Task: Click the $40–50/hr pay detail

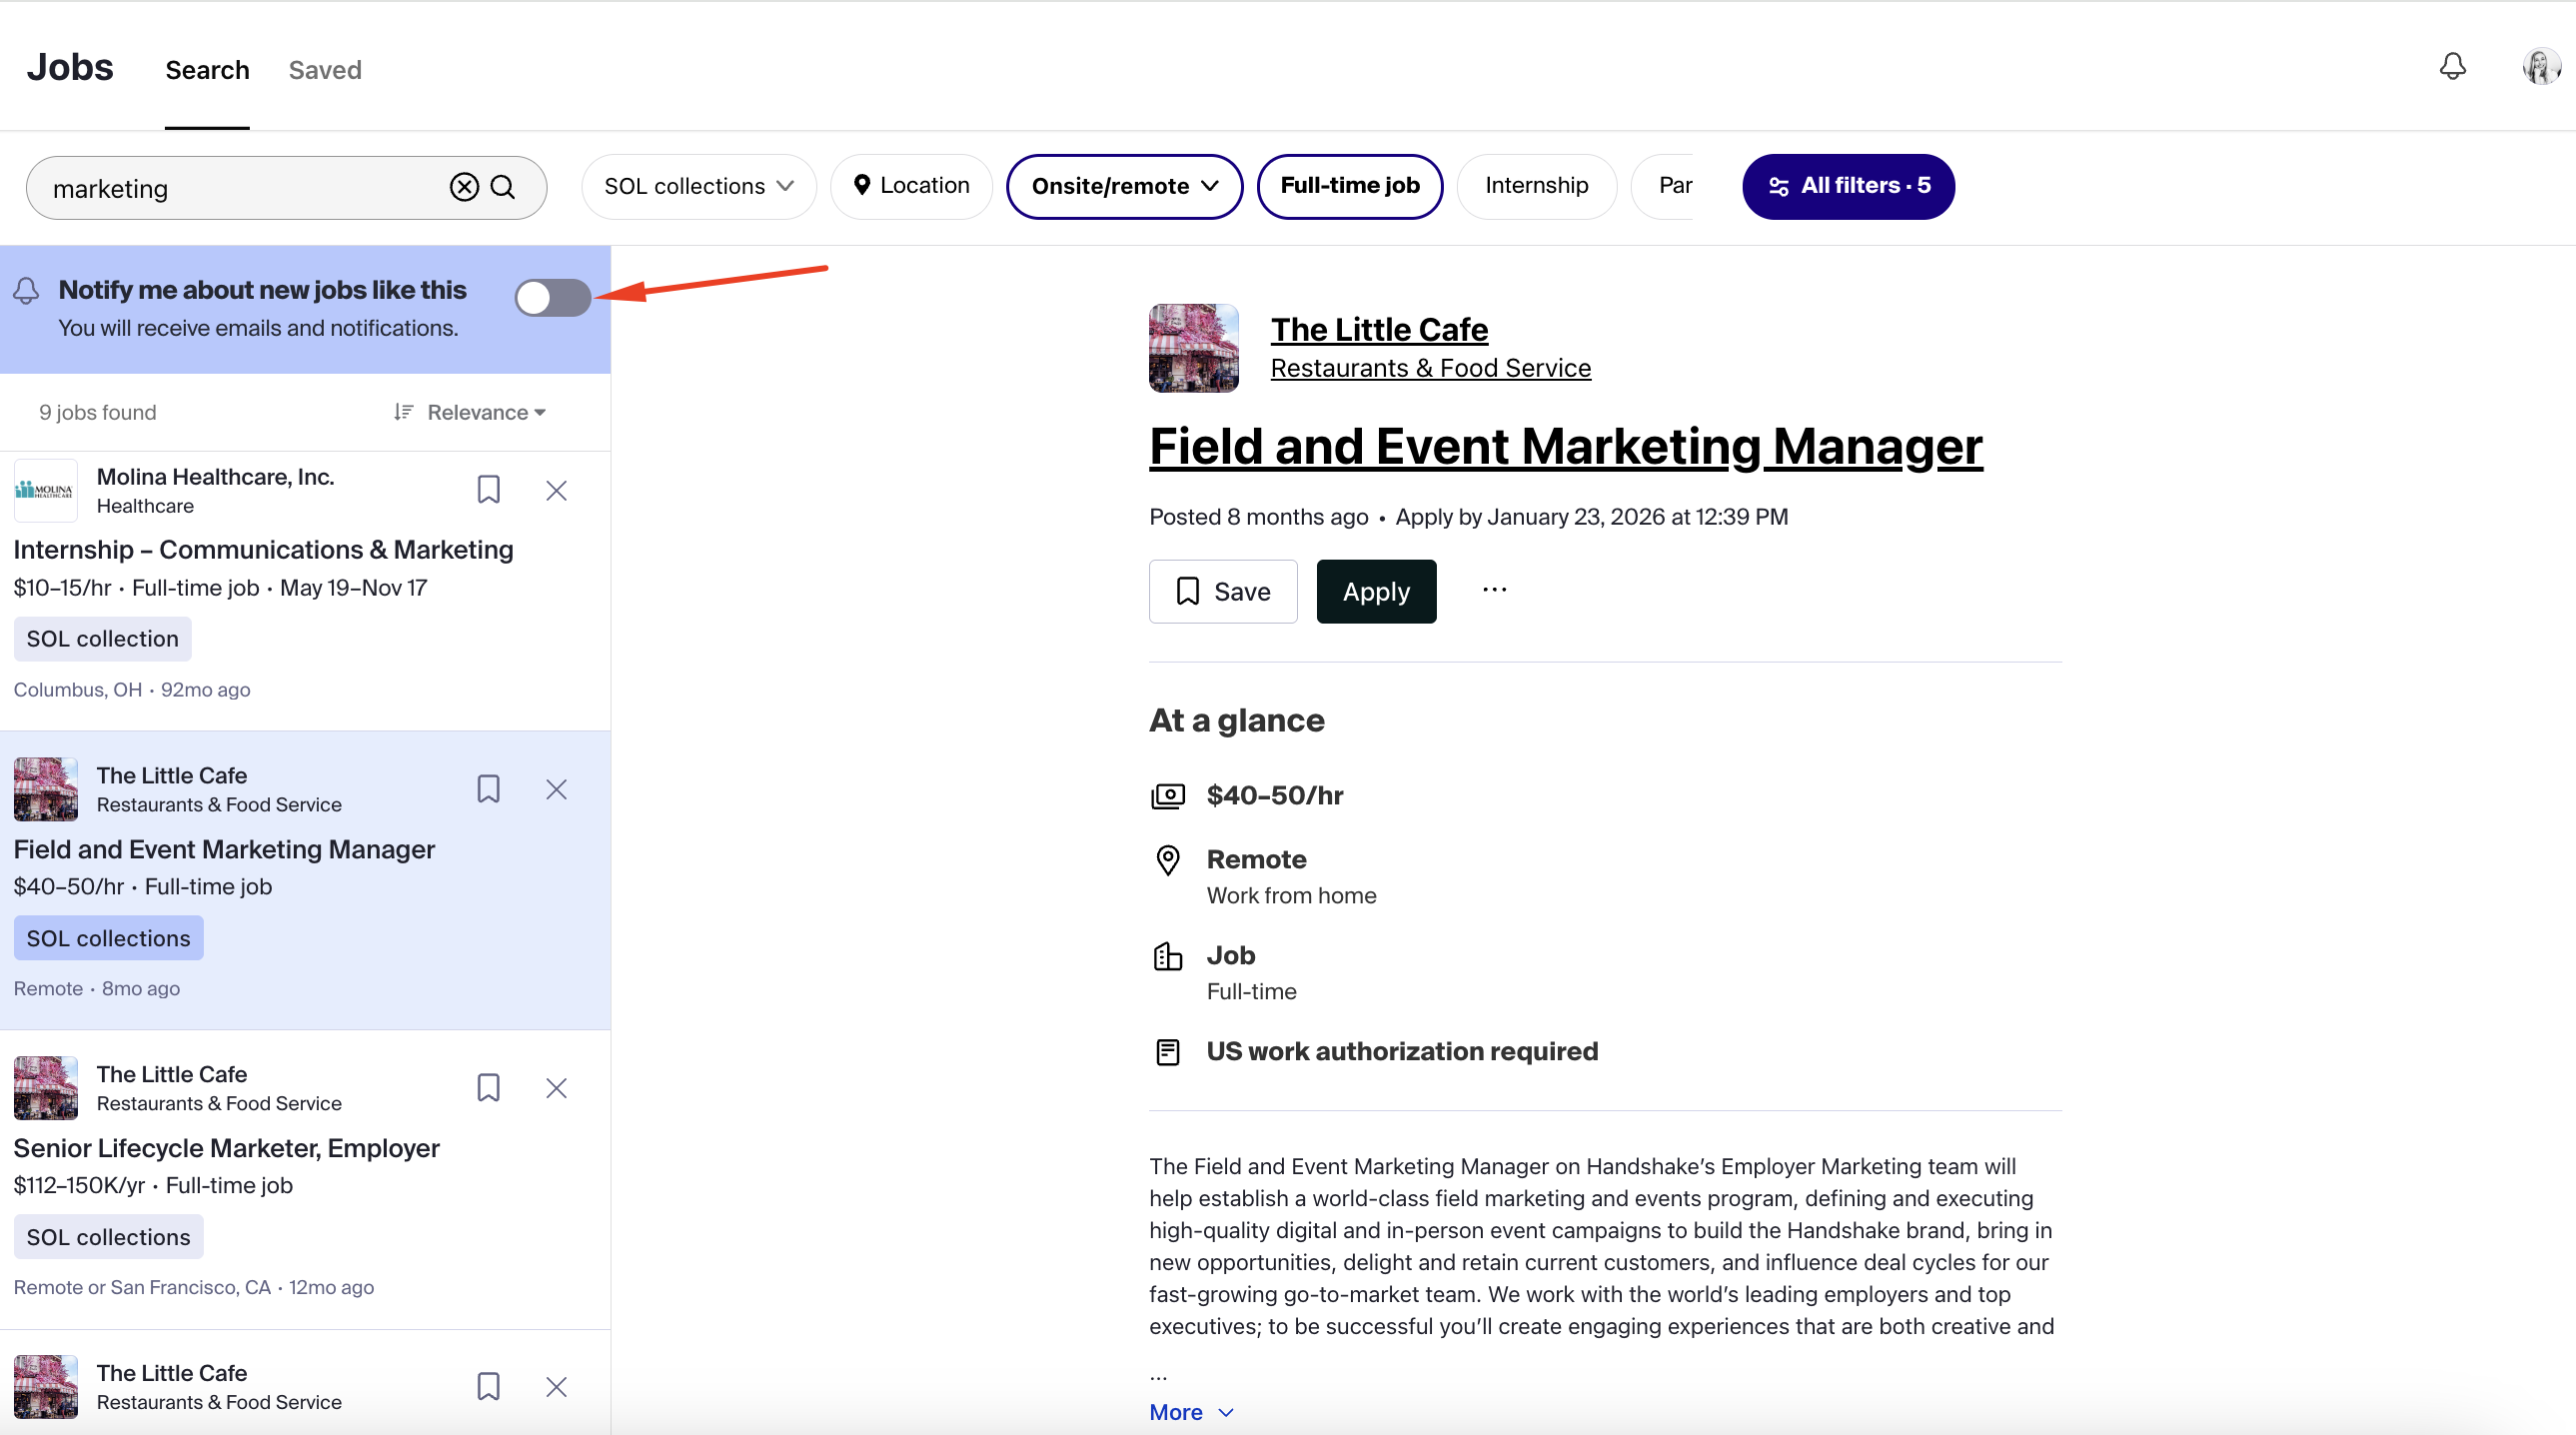Action: tap(1274, 796)
